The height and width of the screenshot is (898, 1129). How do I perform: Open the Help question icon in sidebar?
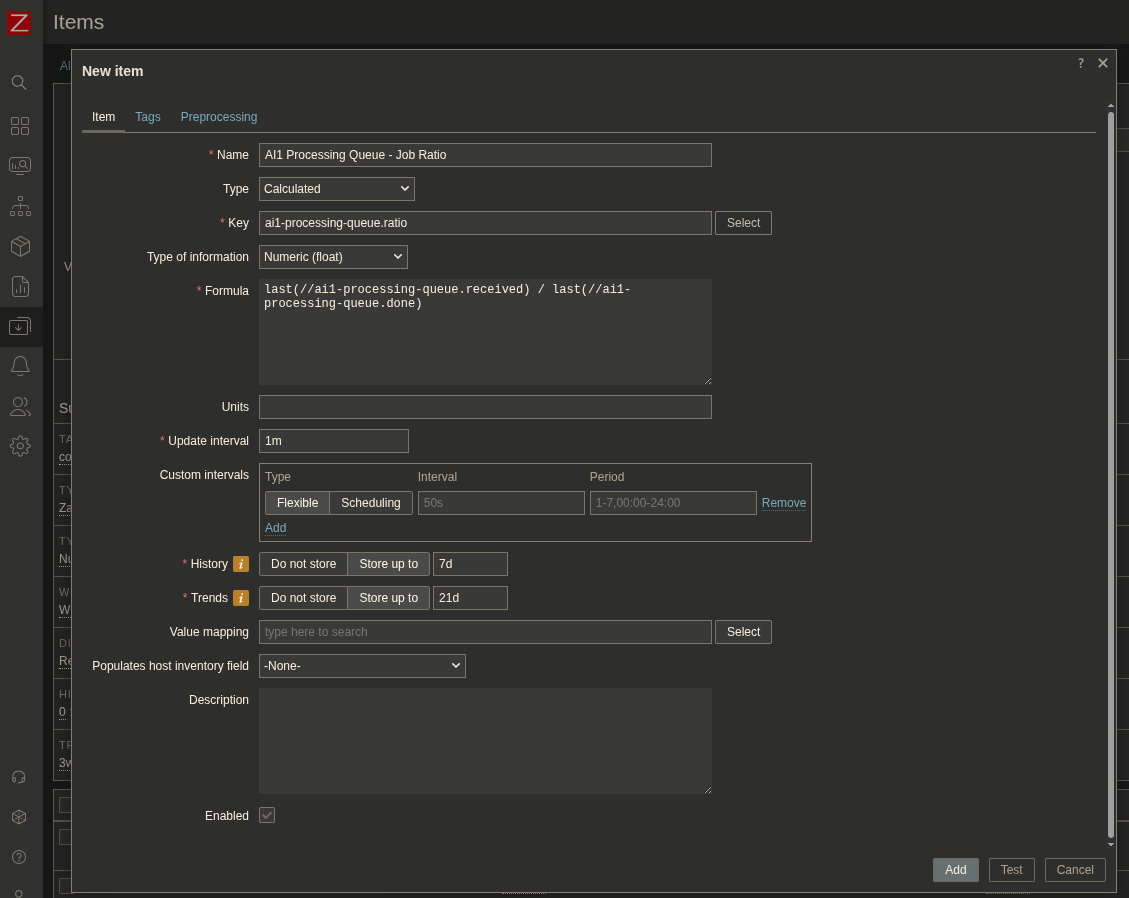[19, 857]
